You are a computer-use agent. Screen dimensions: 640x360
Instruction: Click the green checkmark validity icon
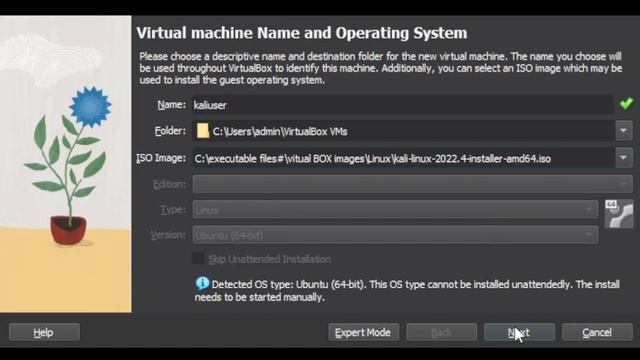pyautogui.click(x=626, y=104)
